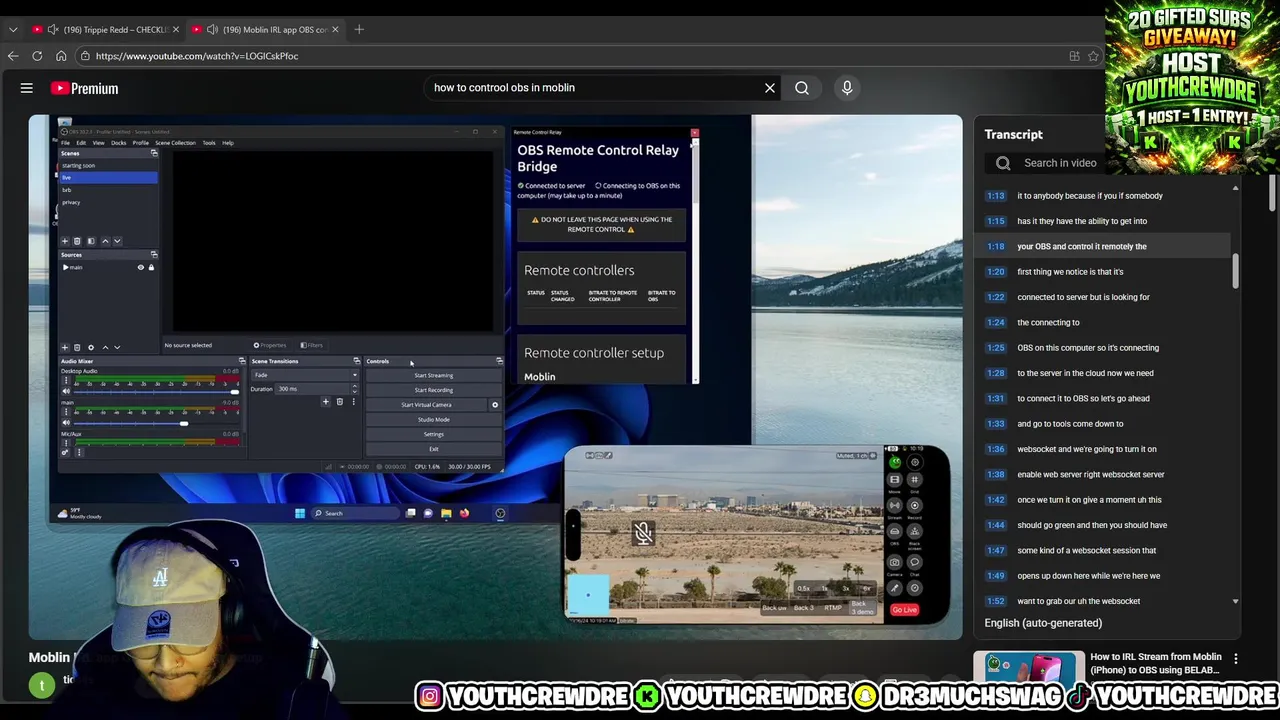Focus the Search in video field
1280x720 pixels.
1060,163
